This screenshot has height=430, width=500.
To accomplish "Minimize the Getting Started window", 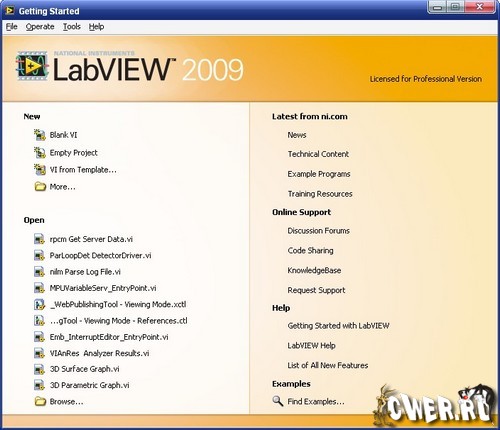I will [x=438, y=7].
